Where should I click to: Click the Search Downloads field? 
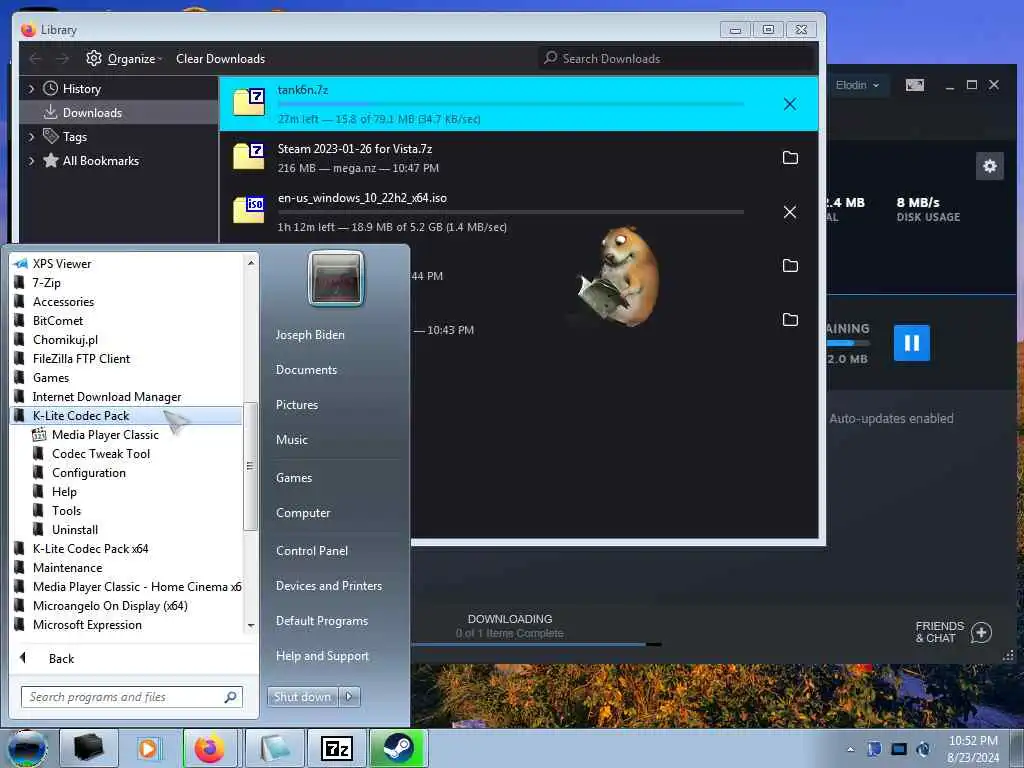(x=677, y=58)
